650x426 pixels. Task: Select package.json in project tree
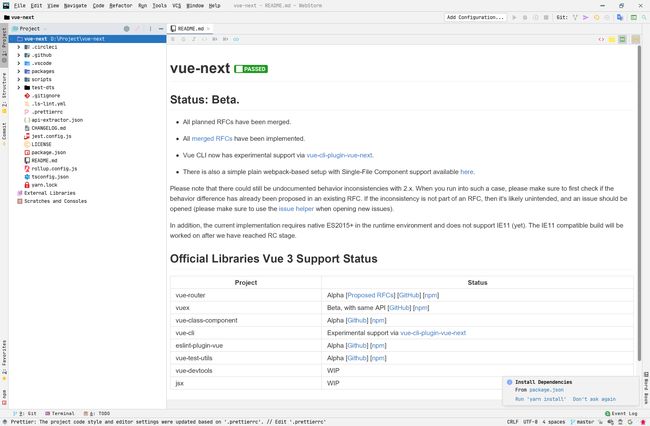[x=49, y=152]
